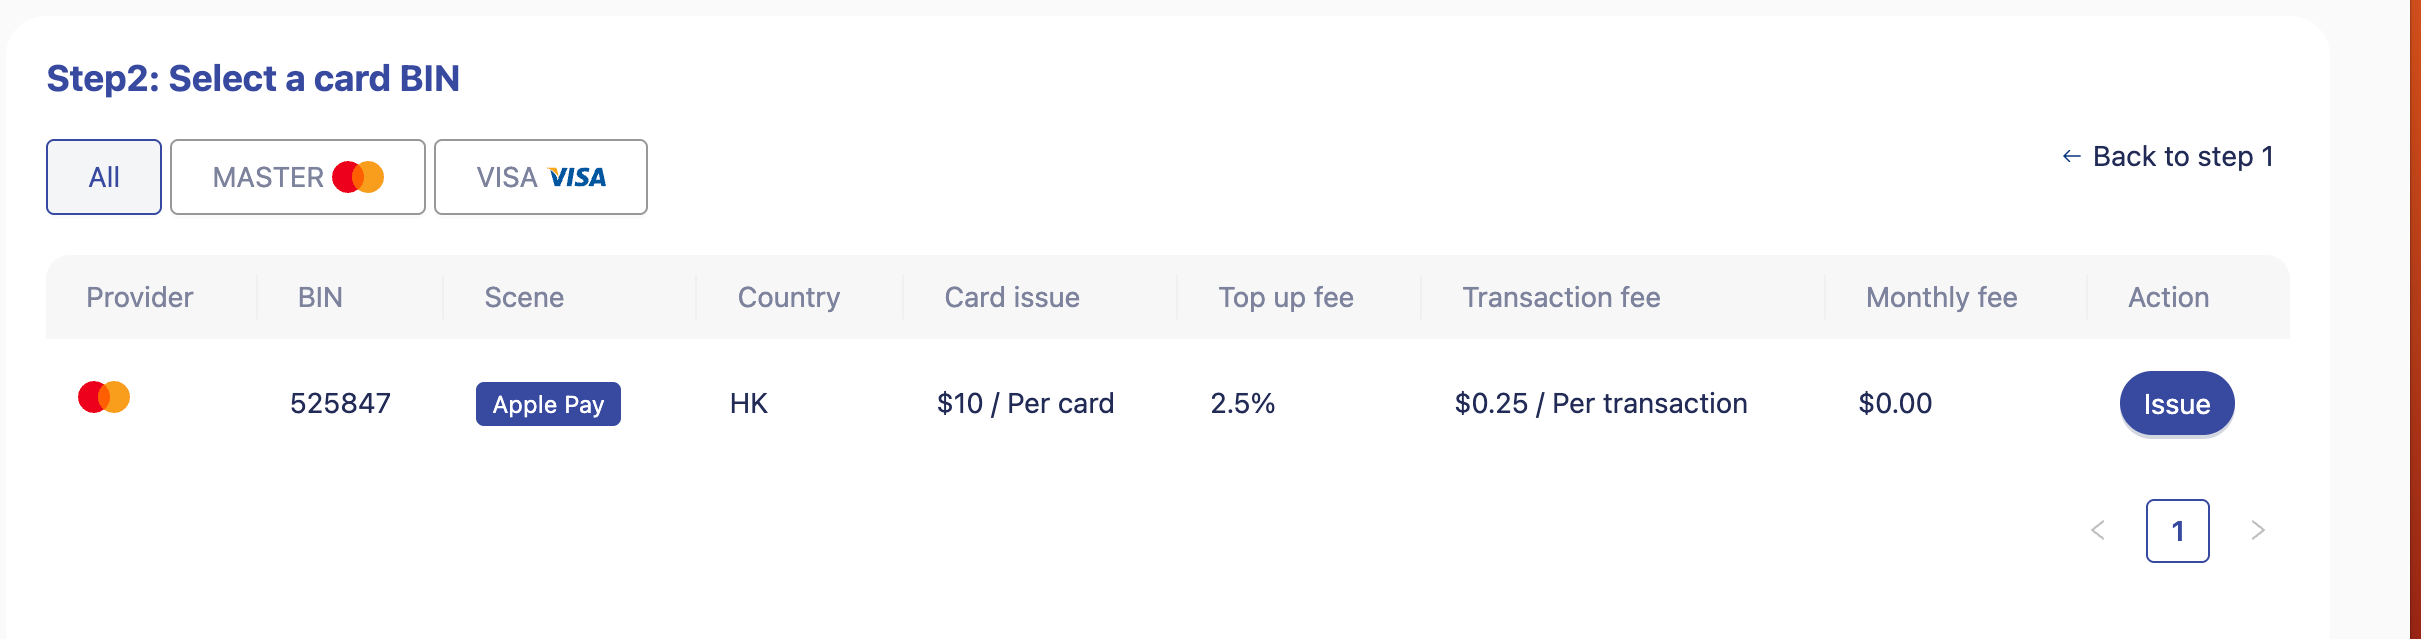Click the Apple Pay scene badge
Image resolution: width=2422 pixels, height=640 pixels.
click(x=548, y=404)
